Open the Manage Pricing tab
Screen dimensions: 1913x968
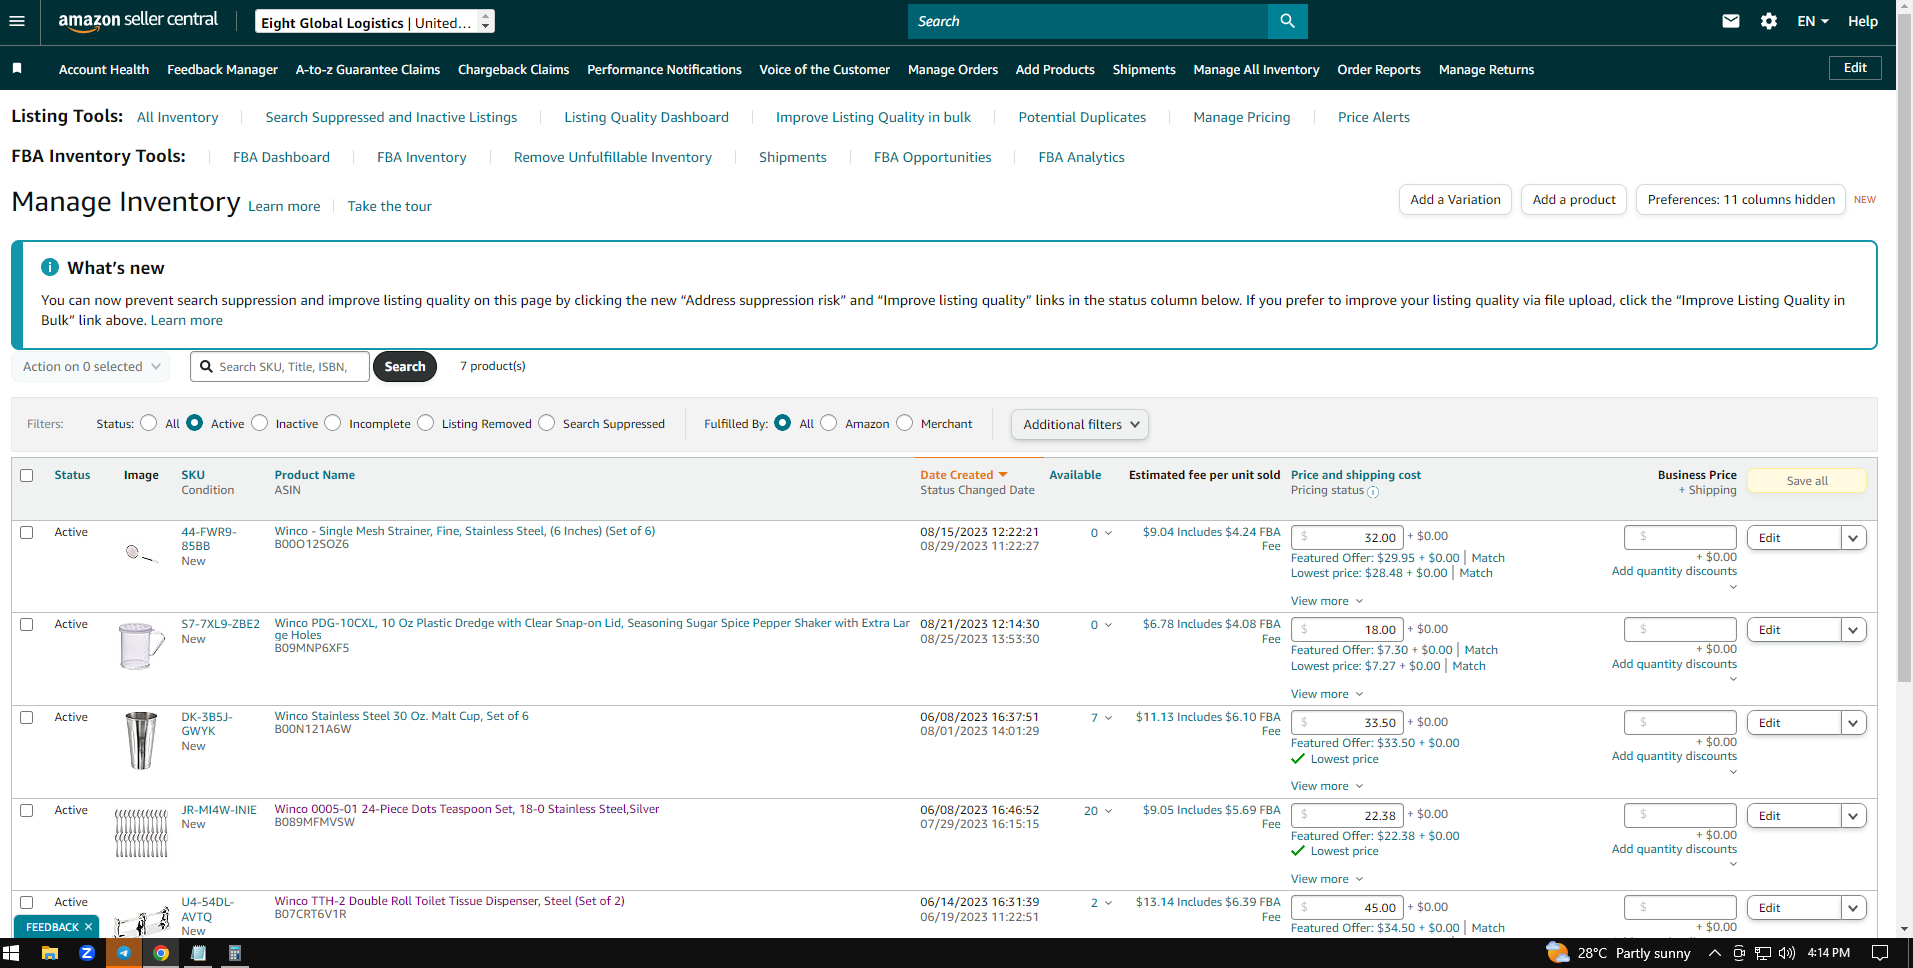coord(1242,117)
